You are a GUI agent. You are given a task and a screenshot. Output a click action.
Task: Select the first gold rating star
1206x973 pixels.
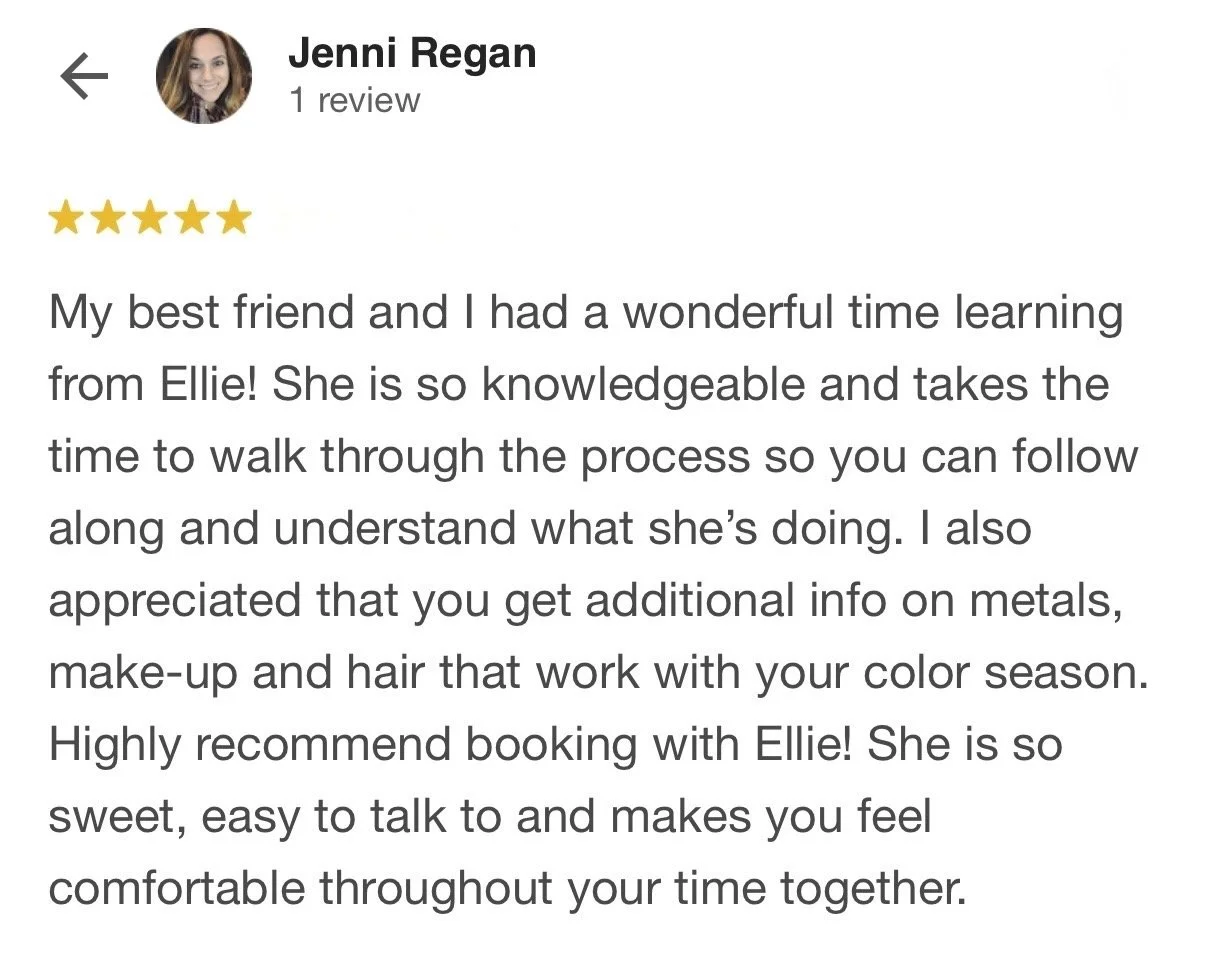click(x=65, y=216)
